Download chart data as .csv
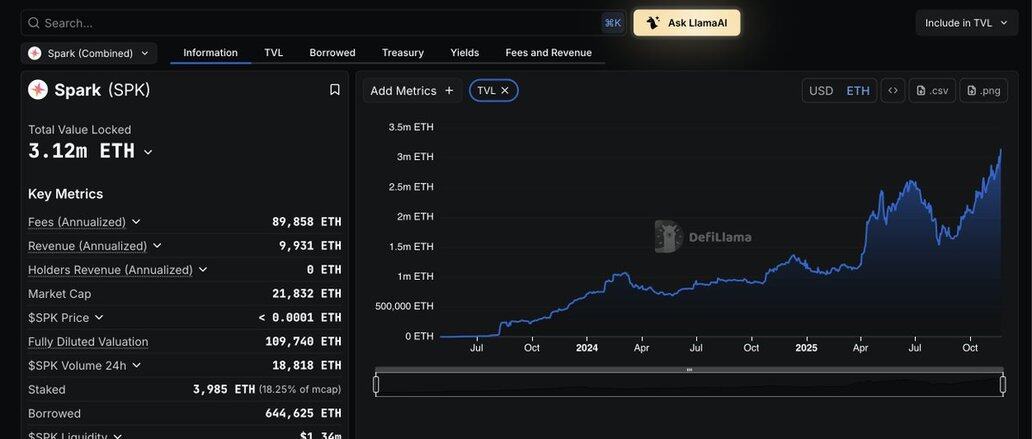The image size is (1032, 439). pos(932,91)
